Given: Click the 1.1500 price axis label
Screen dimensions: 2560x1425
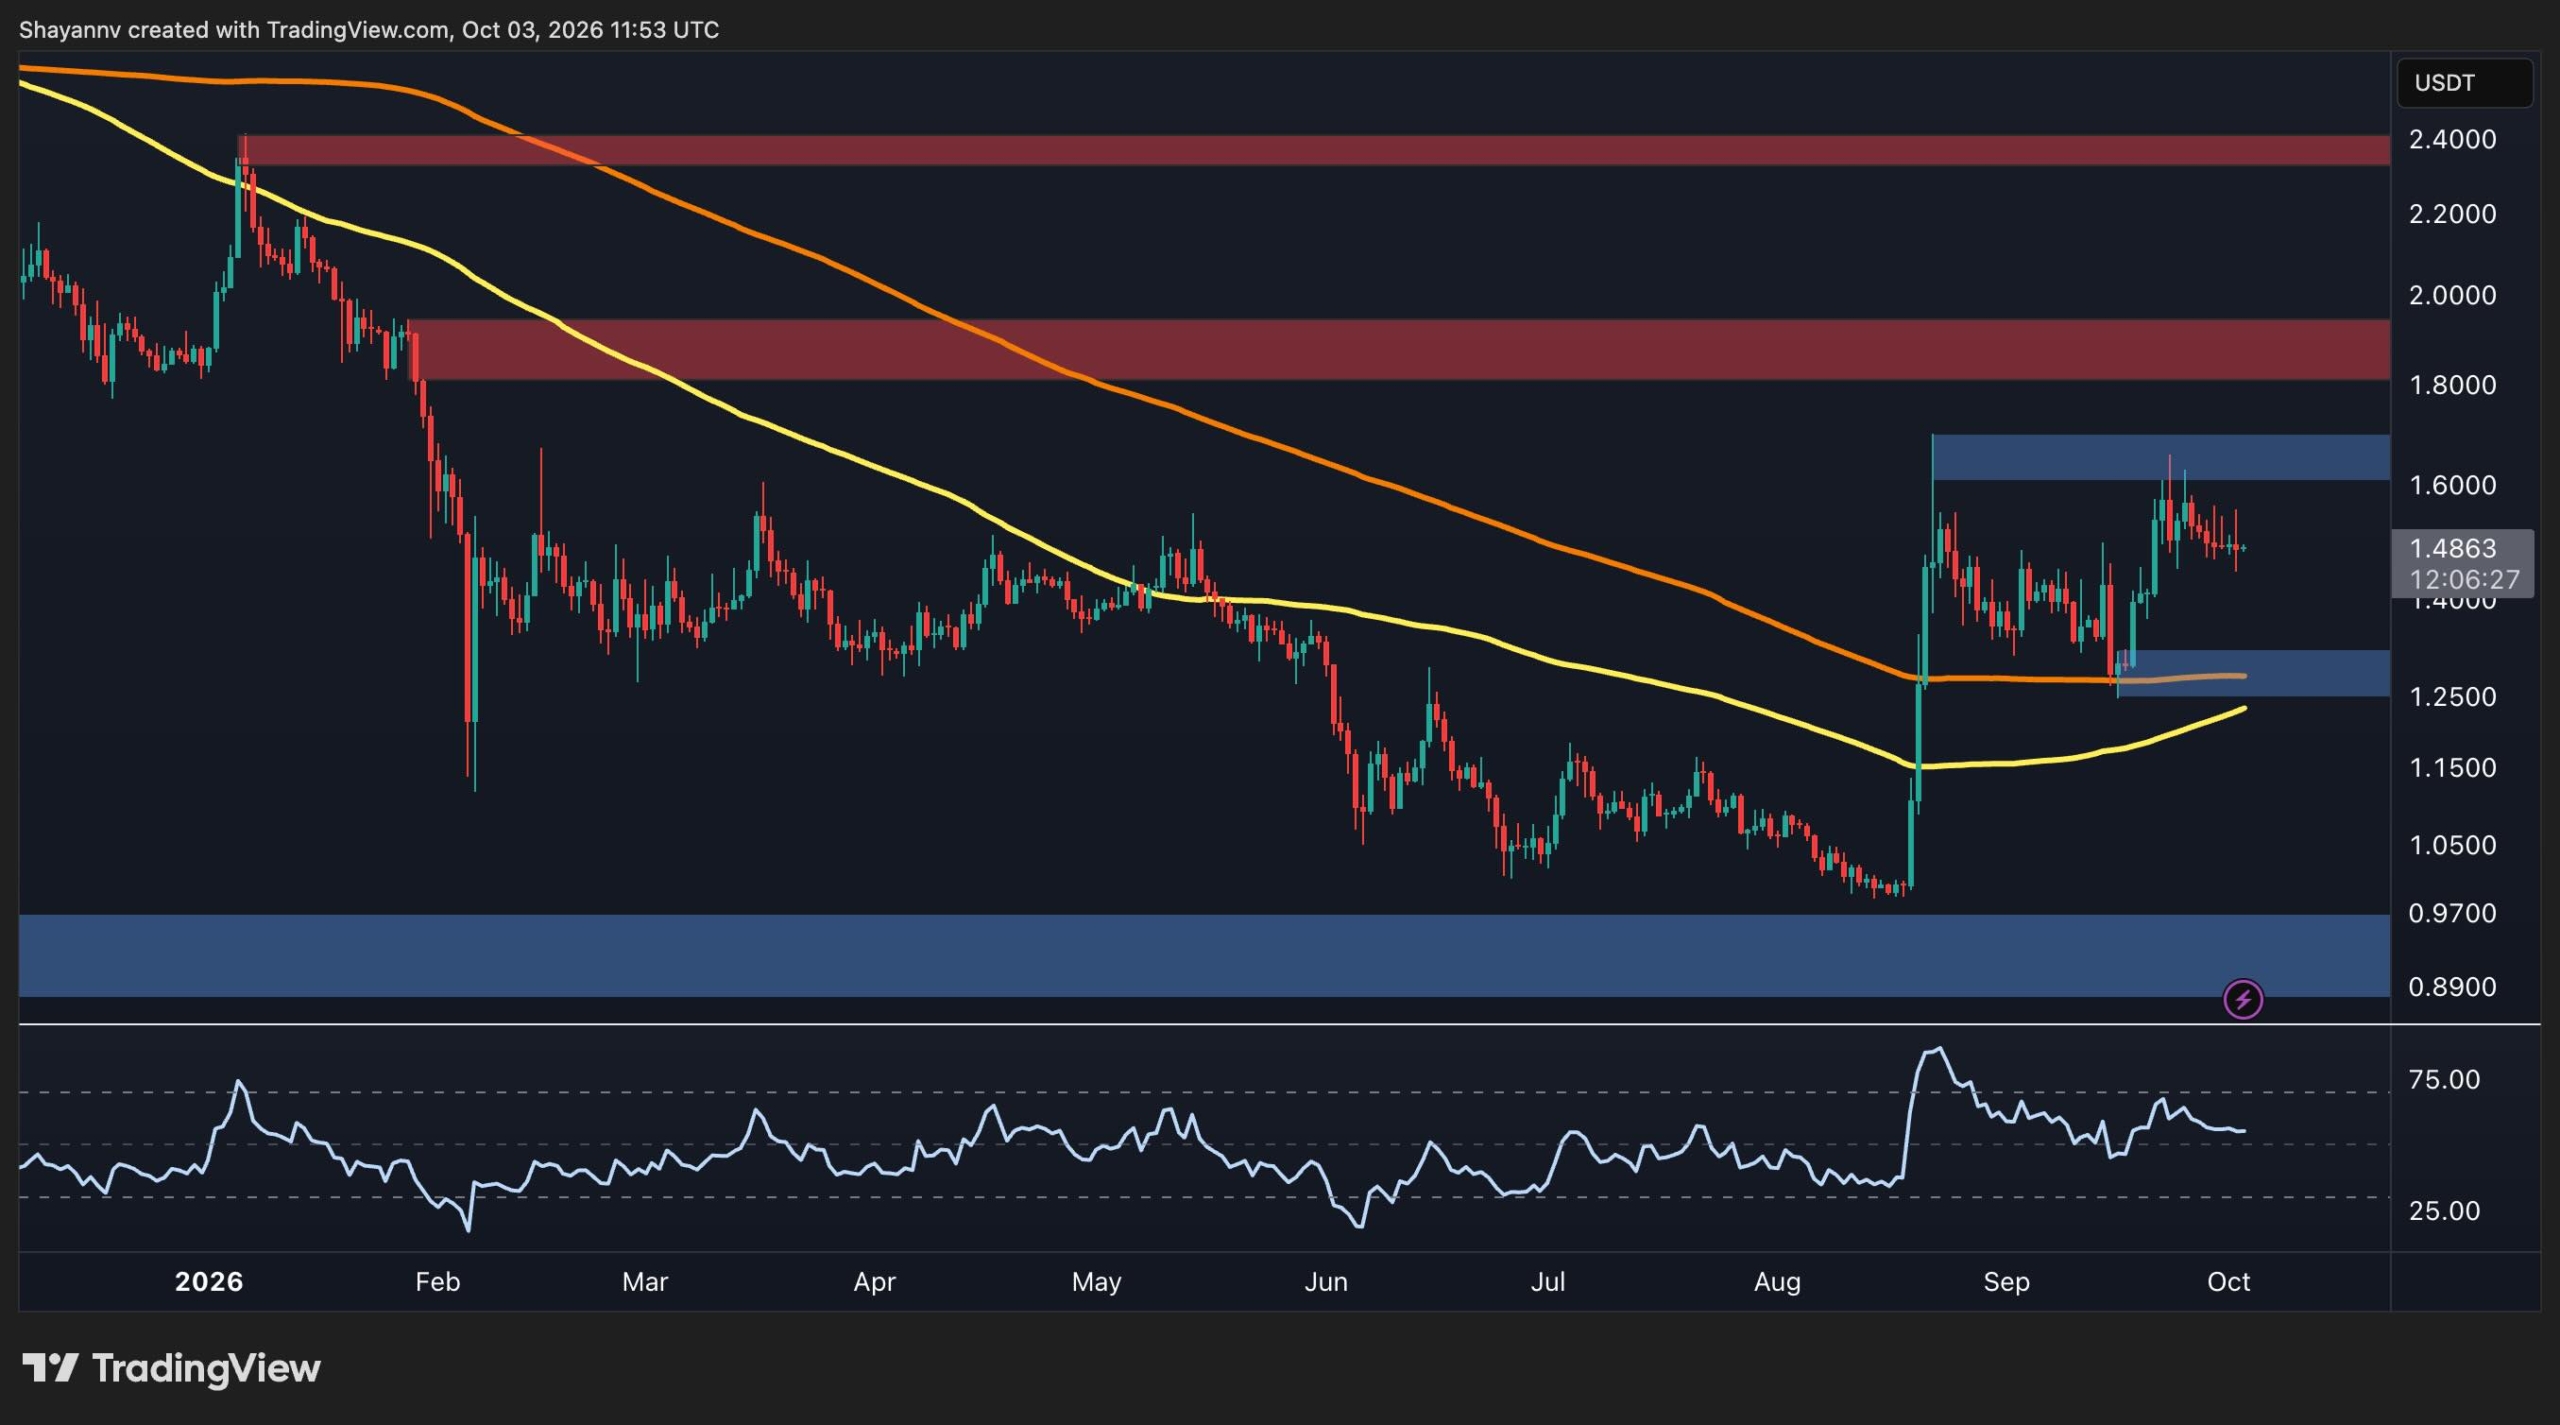Looking at the screenshot, I should pos(2453,768).
